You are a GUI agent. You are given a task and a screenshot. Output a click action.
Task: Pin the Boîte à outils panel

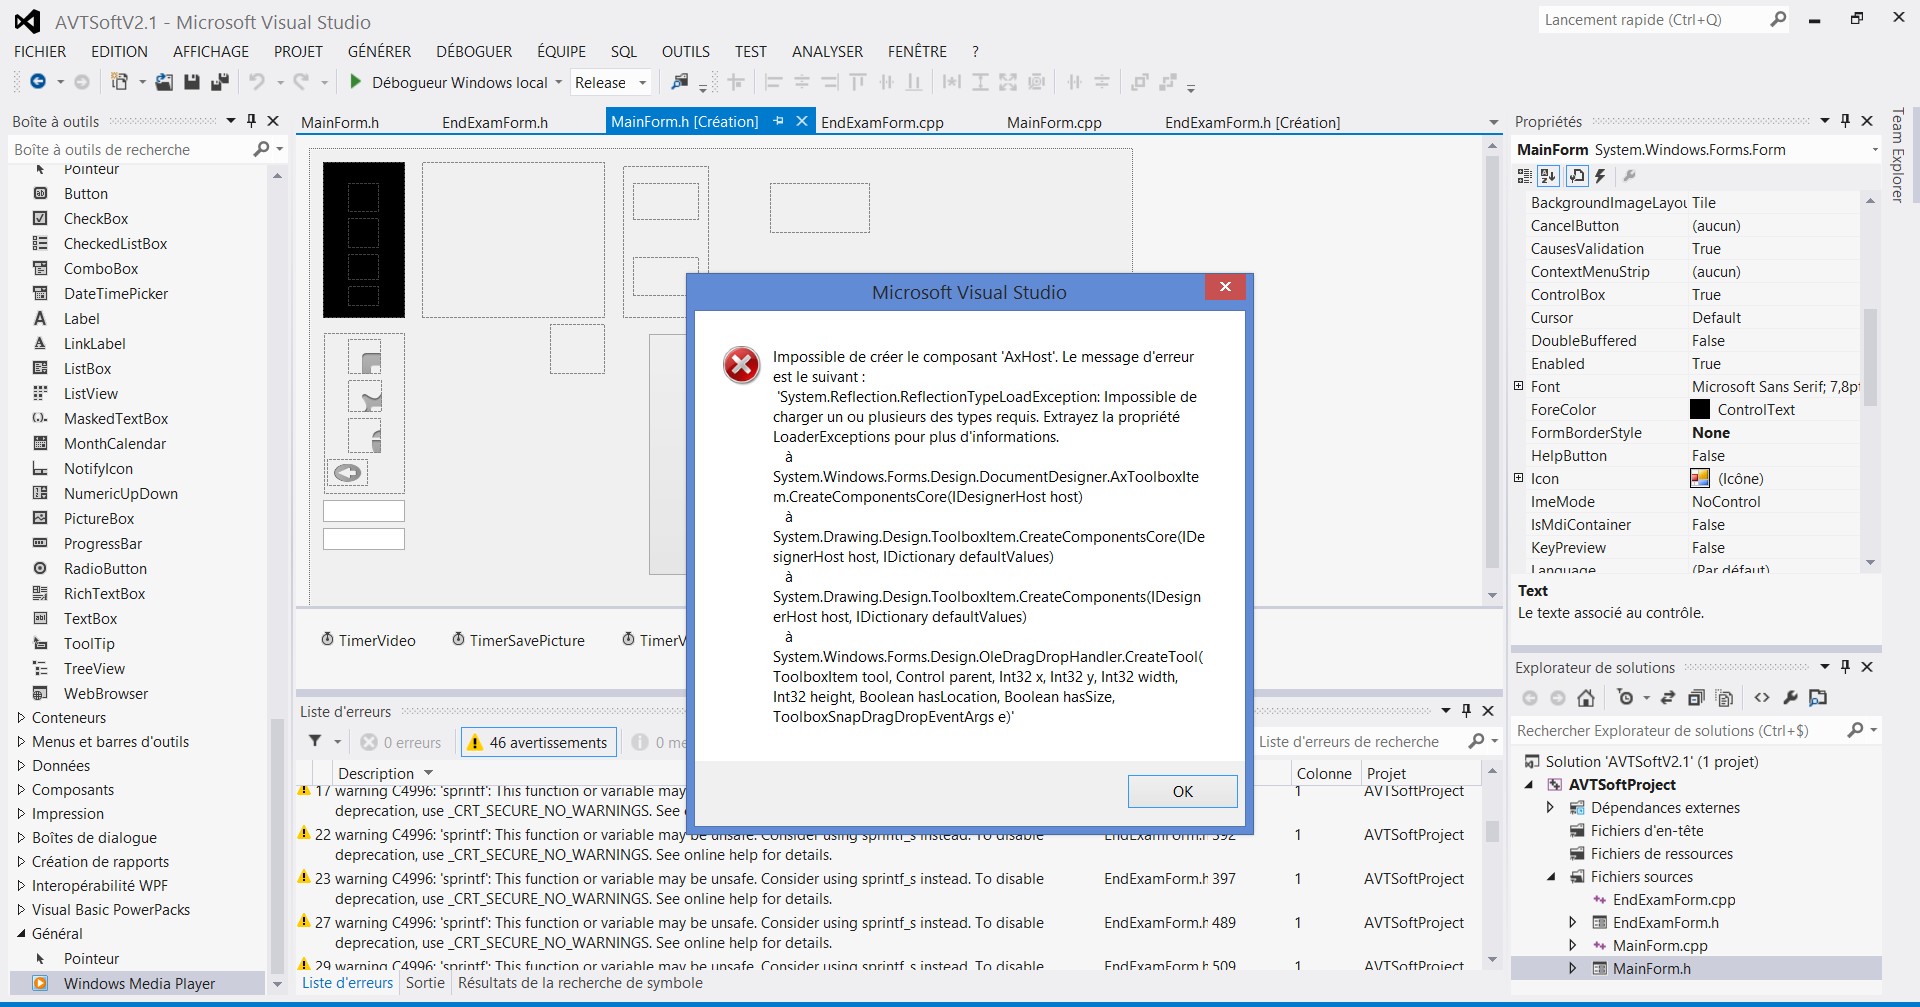[x=251, y=121]
